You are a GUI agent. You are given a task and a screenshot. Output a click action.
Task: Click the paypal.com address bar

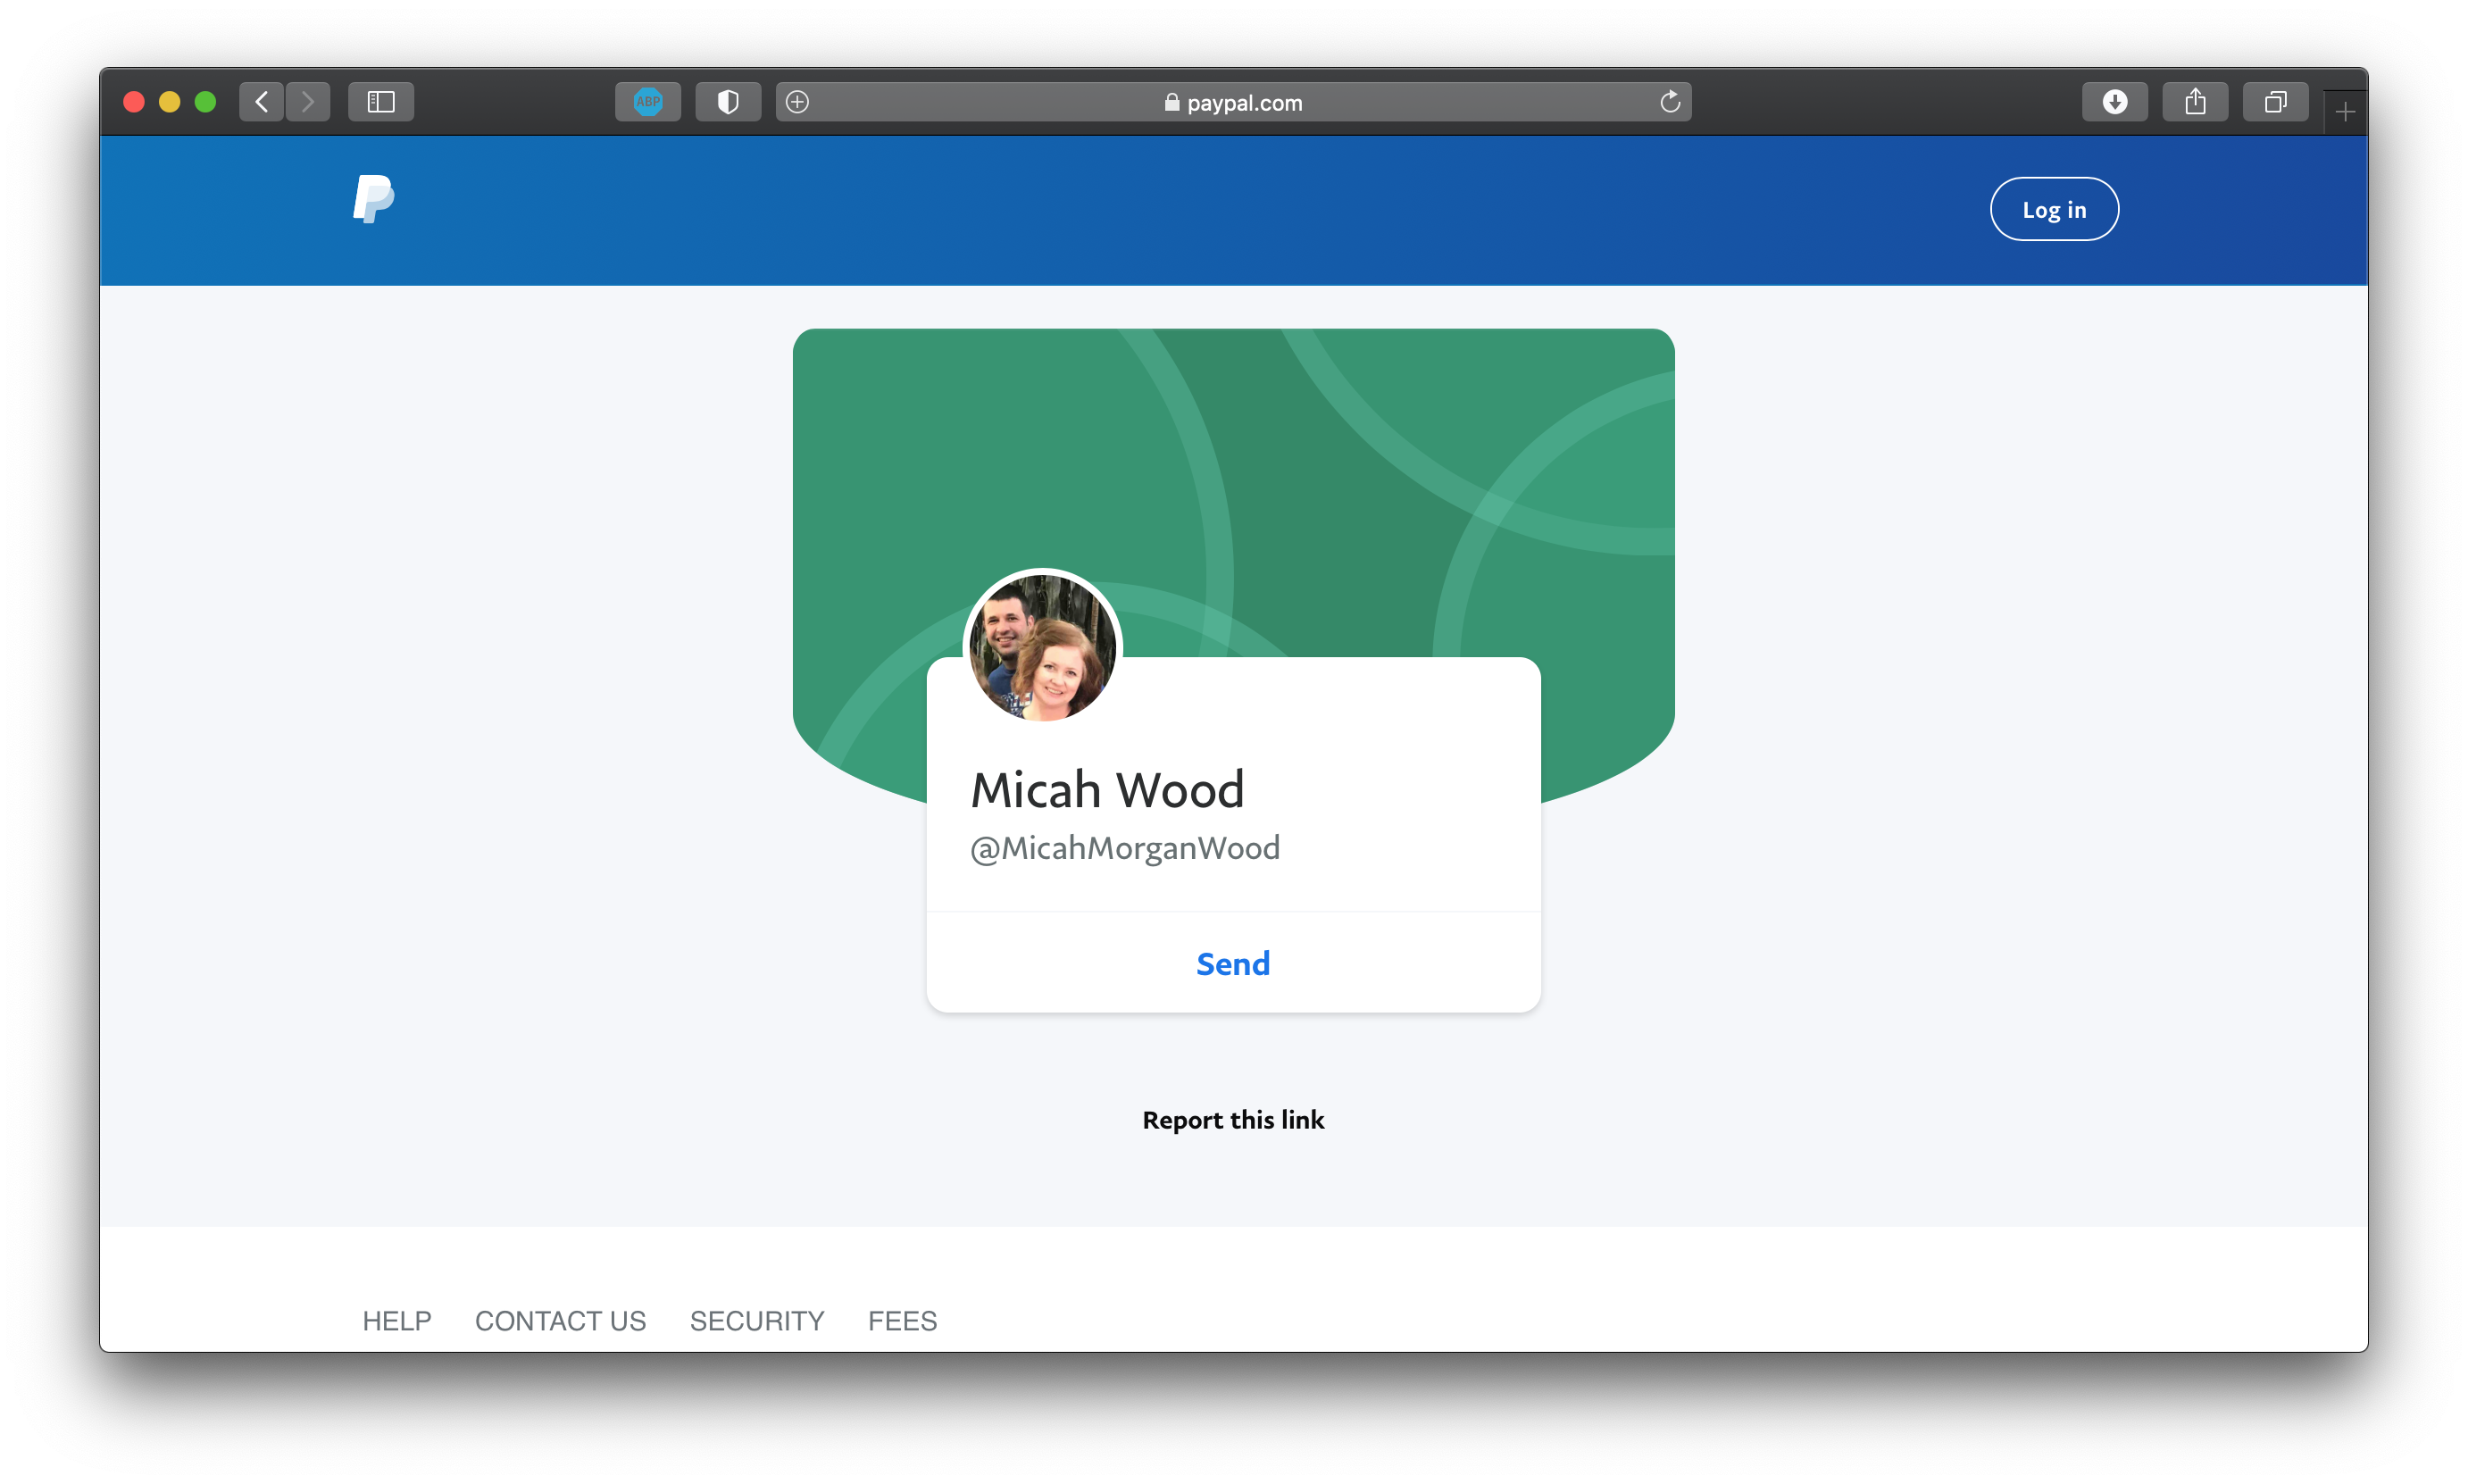point(1233,102)
